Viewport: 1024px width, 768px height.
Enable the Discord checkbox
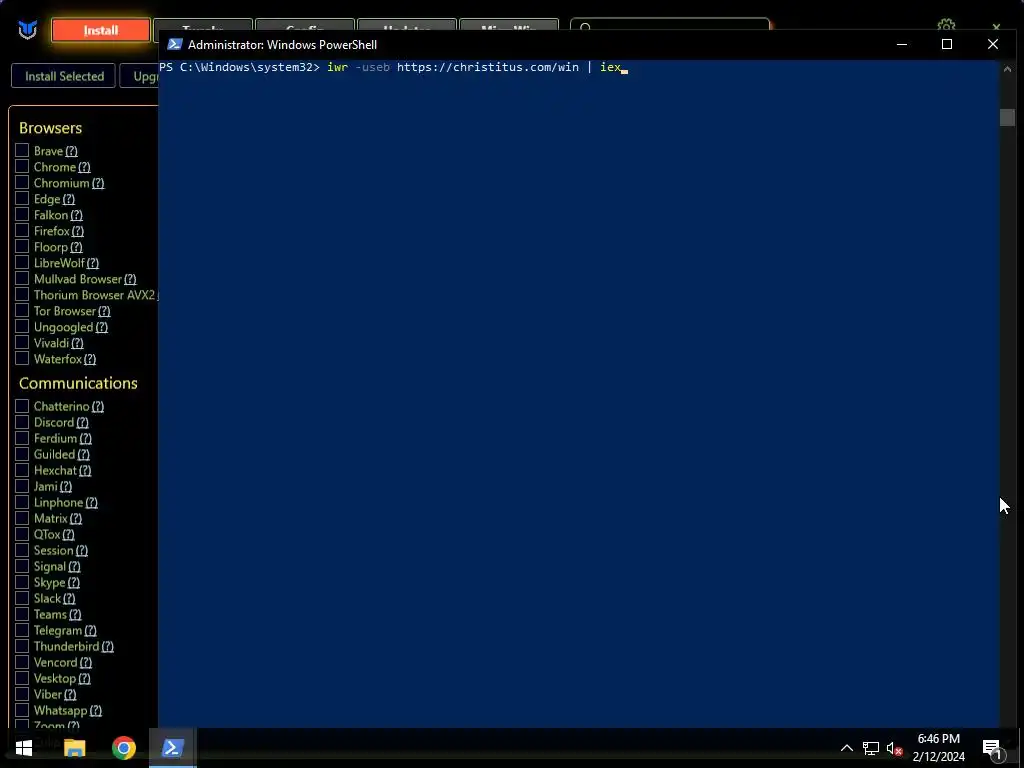coord(22,422)
